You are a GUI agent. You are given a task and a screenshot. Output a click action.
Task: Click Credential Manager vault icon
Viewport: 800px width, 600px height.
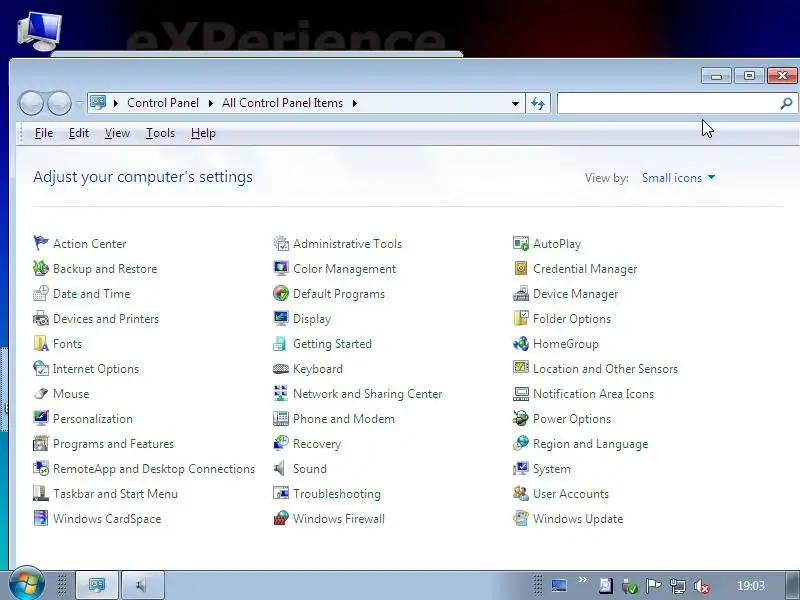pos(520,268)
